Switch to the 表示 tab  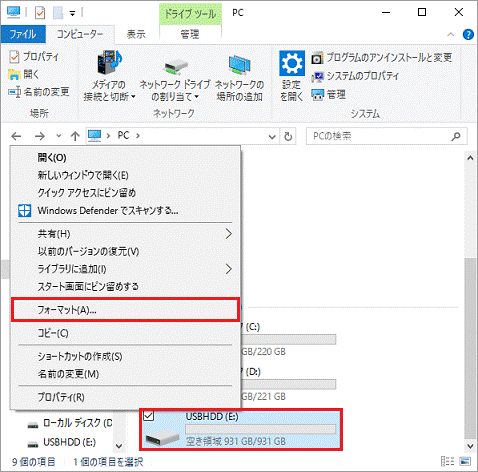coord(136,34)
